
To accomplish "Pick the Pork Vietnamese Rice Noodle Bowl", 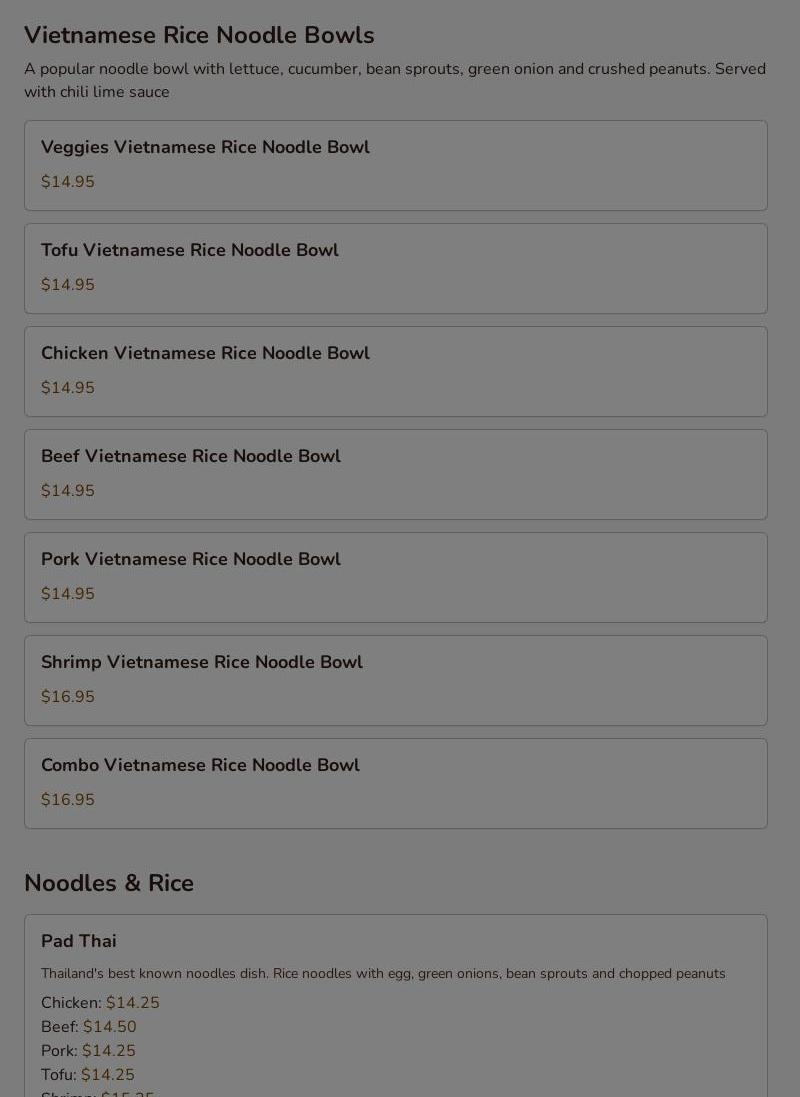I will coord(191,559).
